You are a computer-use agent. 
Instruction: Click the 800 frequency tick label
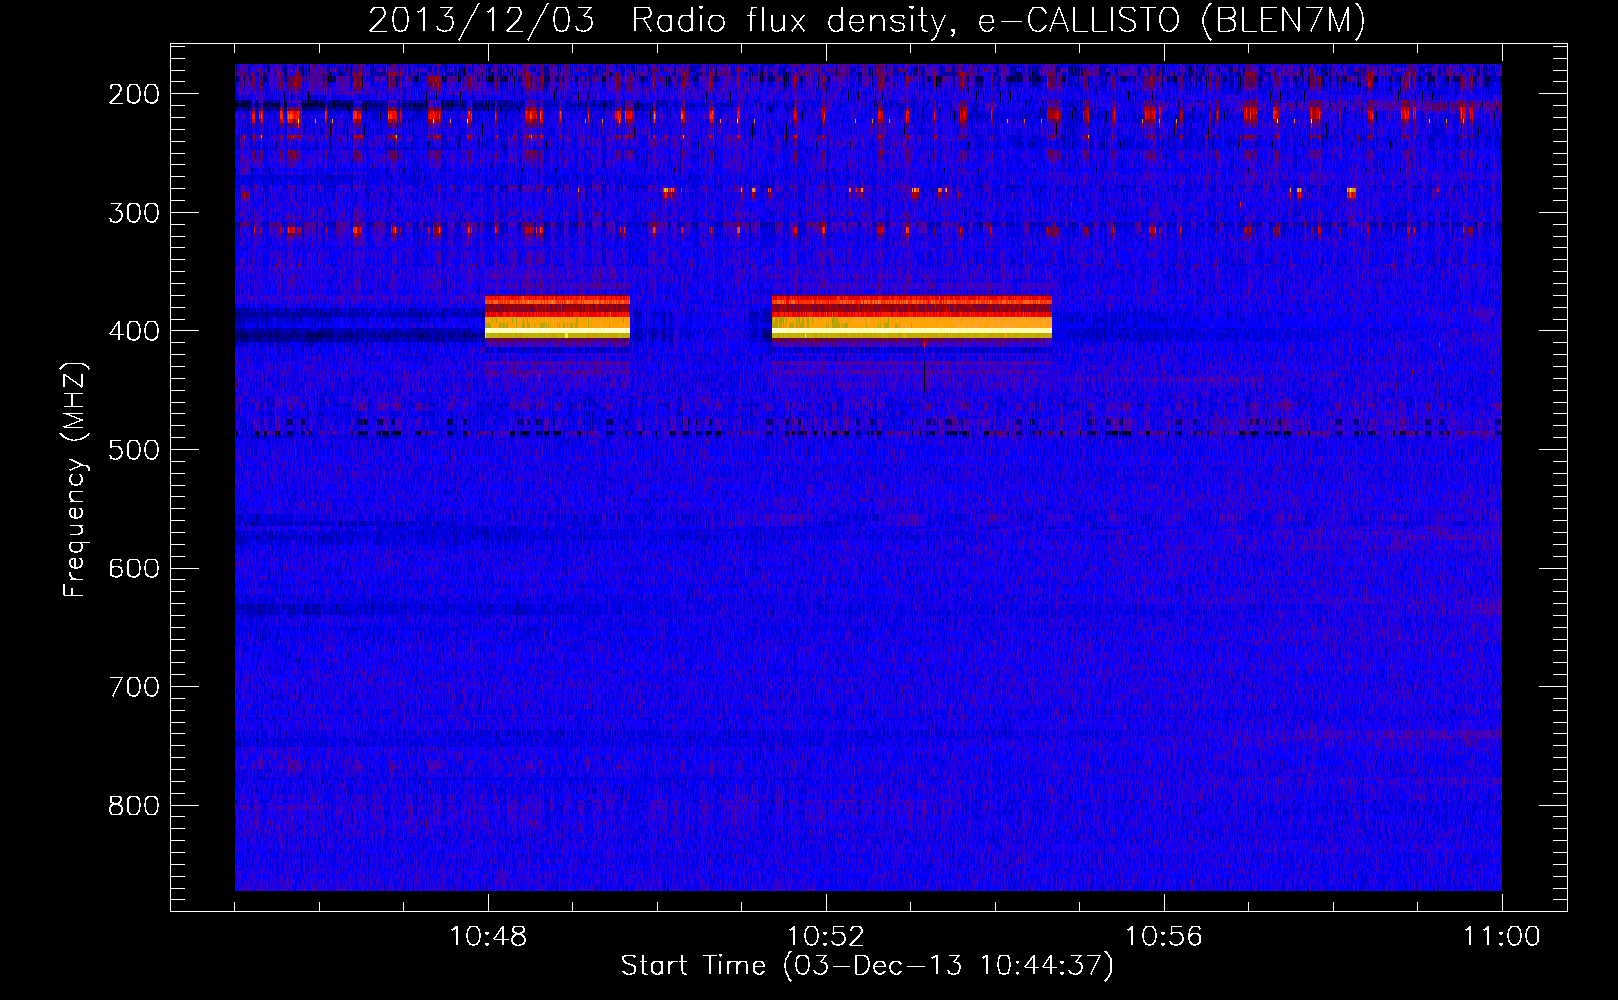pos(134,805)
